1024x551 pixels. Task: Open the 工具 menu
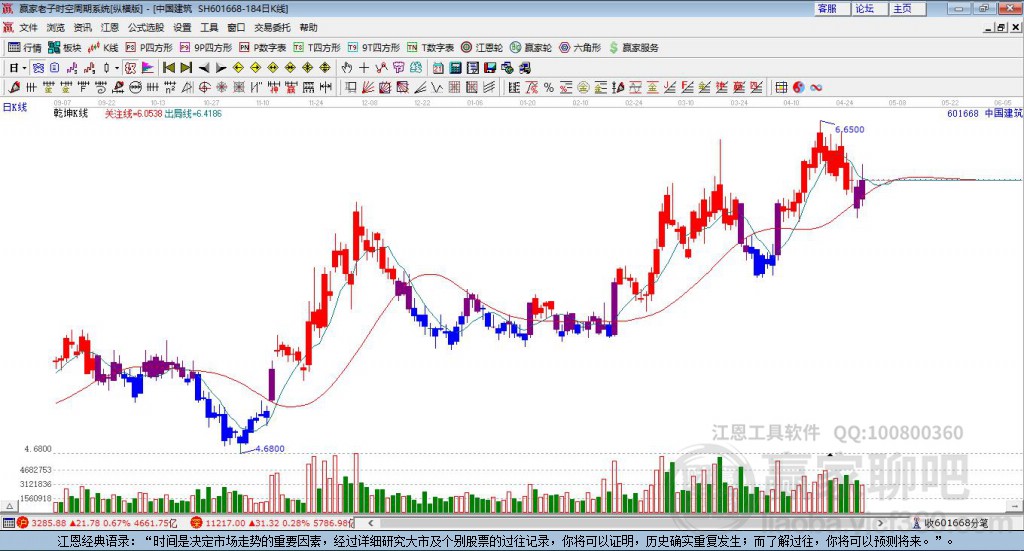pos(209,27)
